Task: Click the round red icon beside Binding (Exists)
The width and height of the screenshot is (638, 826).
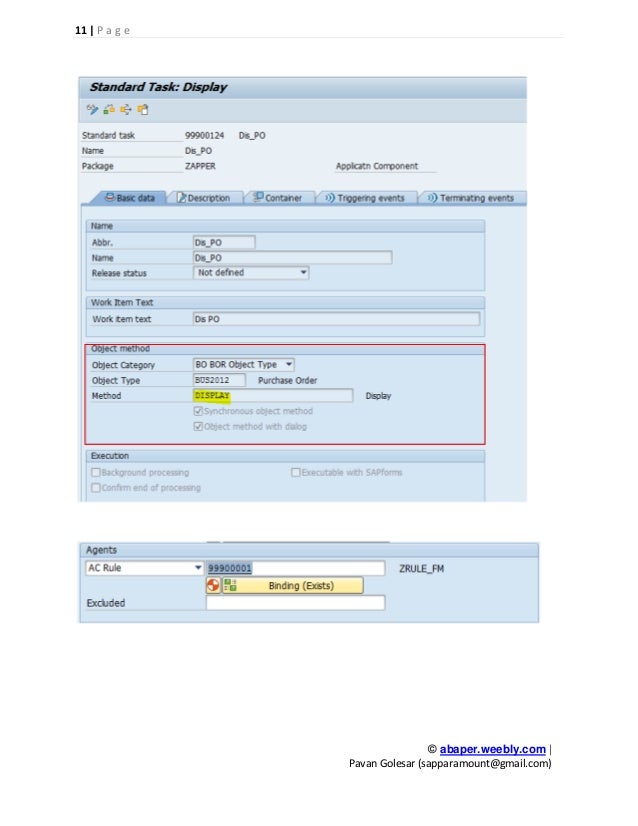Action: (213, 585)
